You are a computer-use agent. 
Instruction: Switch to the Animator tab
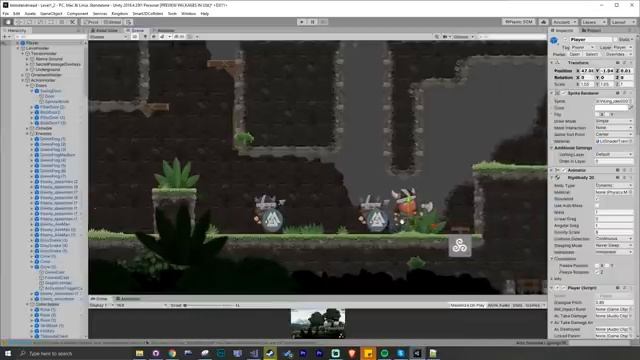coord(164,31)
